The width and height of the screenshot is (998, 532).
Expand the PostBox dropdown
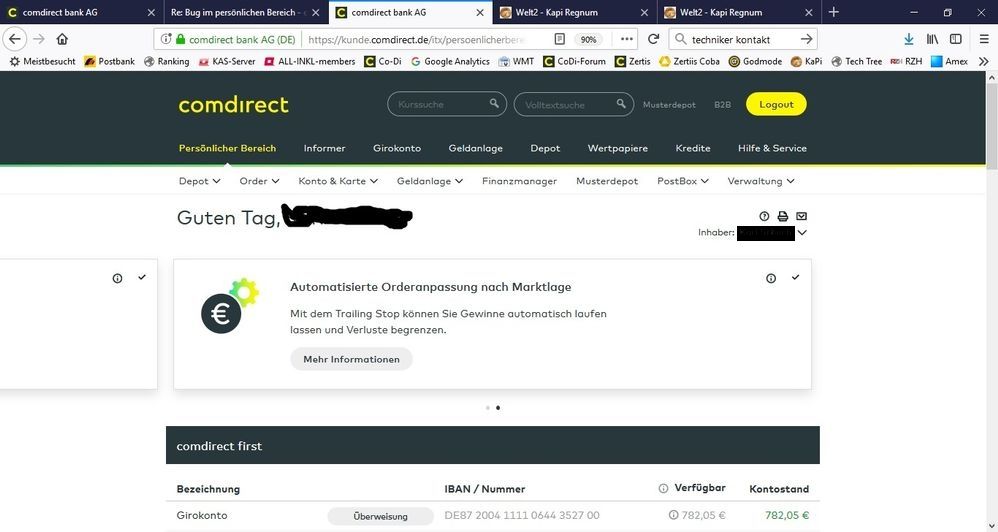click(x=682, y=181)
